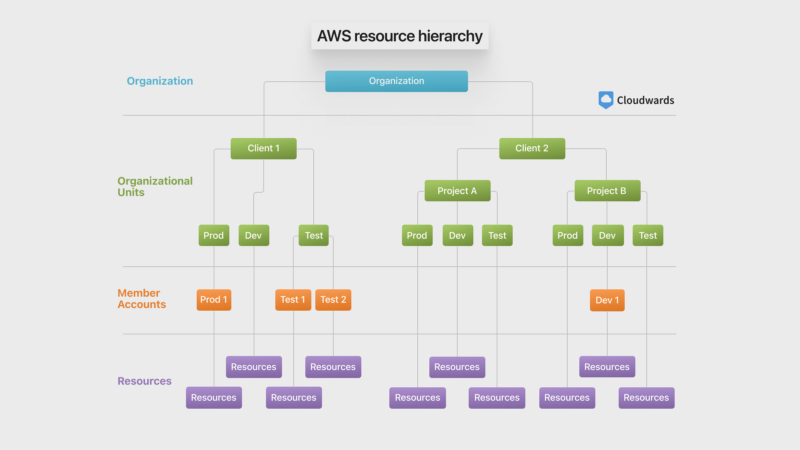Choose the Dev box of Project B

[607, 236]
